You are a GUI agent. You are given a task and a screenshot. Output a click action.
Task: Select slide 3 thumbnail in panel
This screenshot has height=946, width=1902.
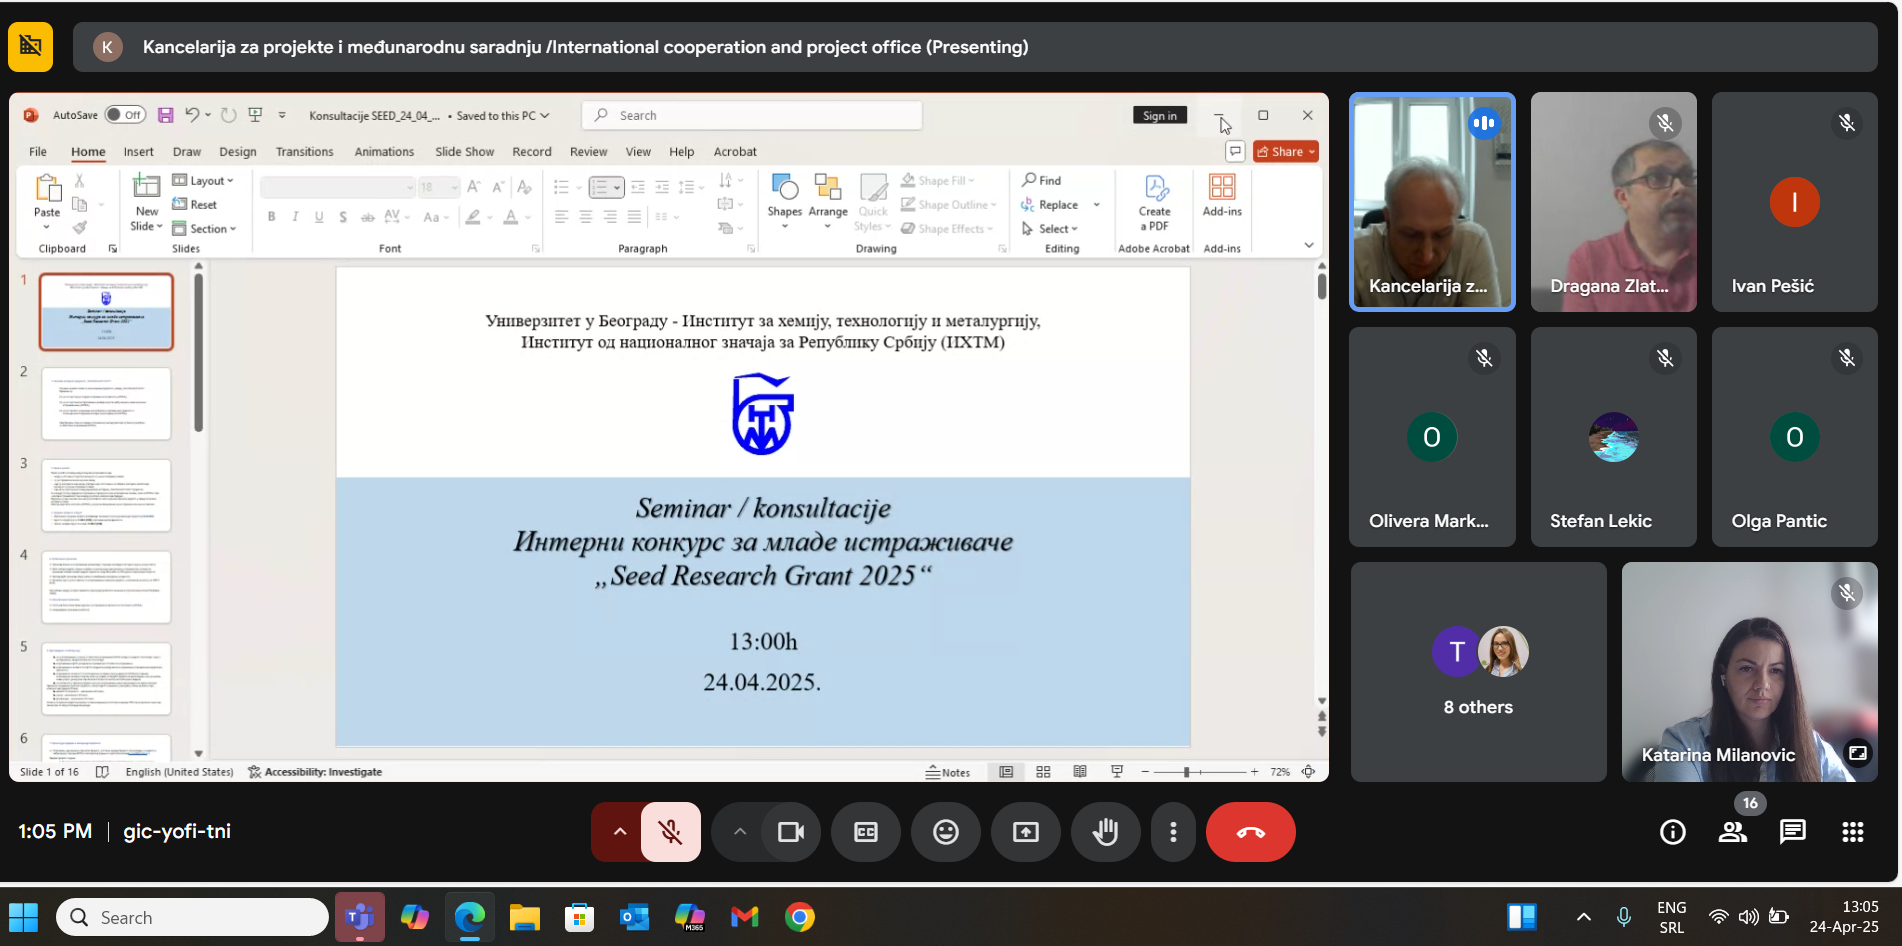(106, 496)
